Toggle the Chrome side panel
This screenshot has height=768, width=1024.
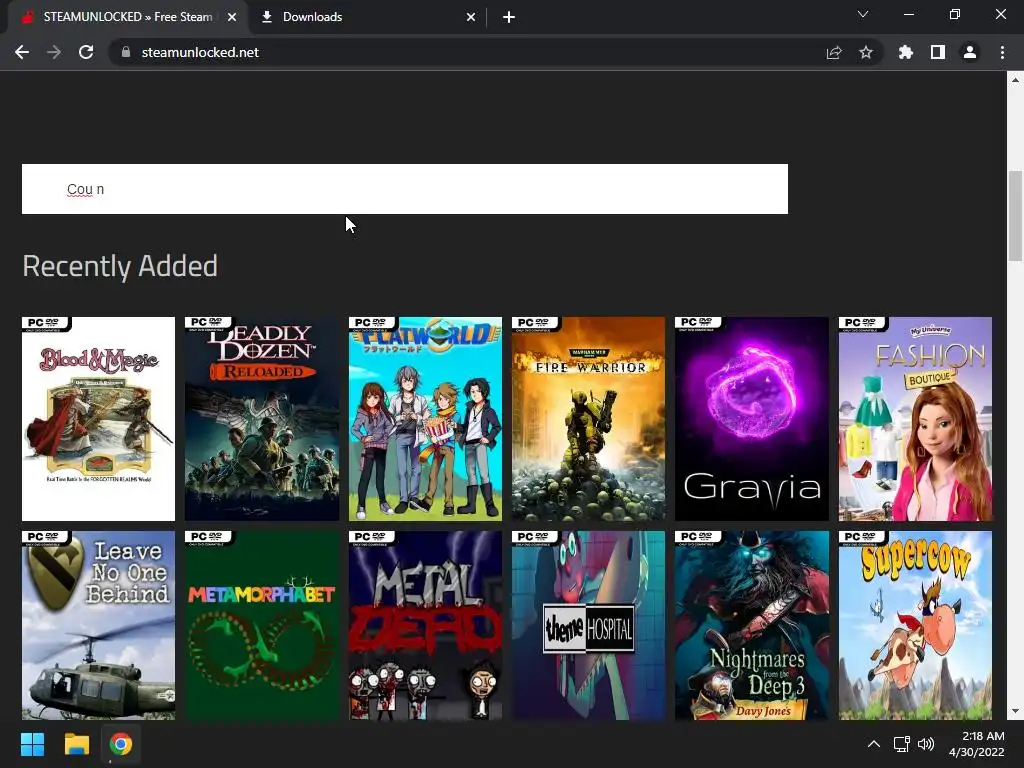point(938,52)
